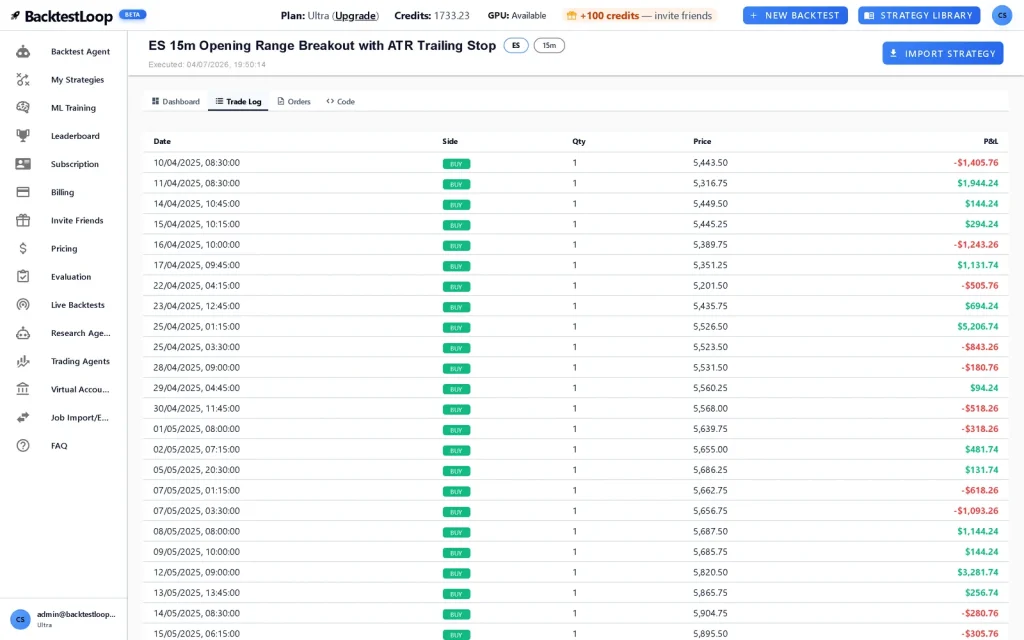Switch to the Orders tab
Viewport: 1024px width, 640px height.
294,101
